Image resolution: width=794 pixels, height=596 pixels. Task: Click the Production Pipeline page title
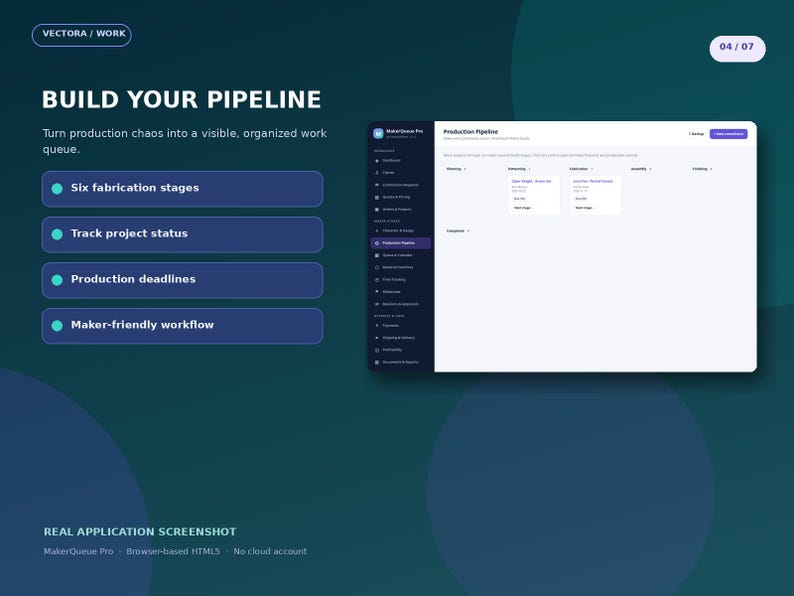pos(470,132)
